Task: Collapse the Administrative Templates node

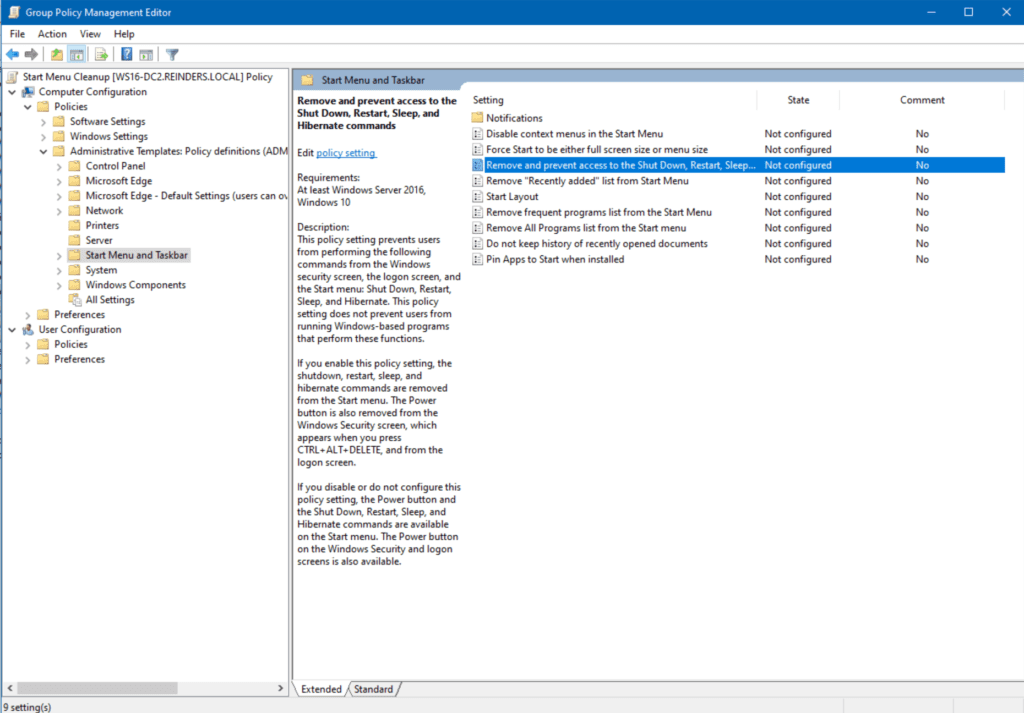Action: [43, 151]
